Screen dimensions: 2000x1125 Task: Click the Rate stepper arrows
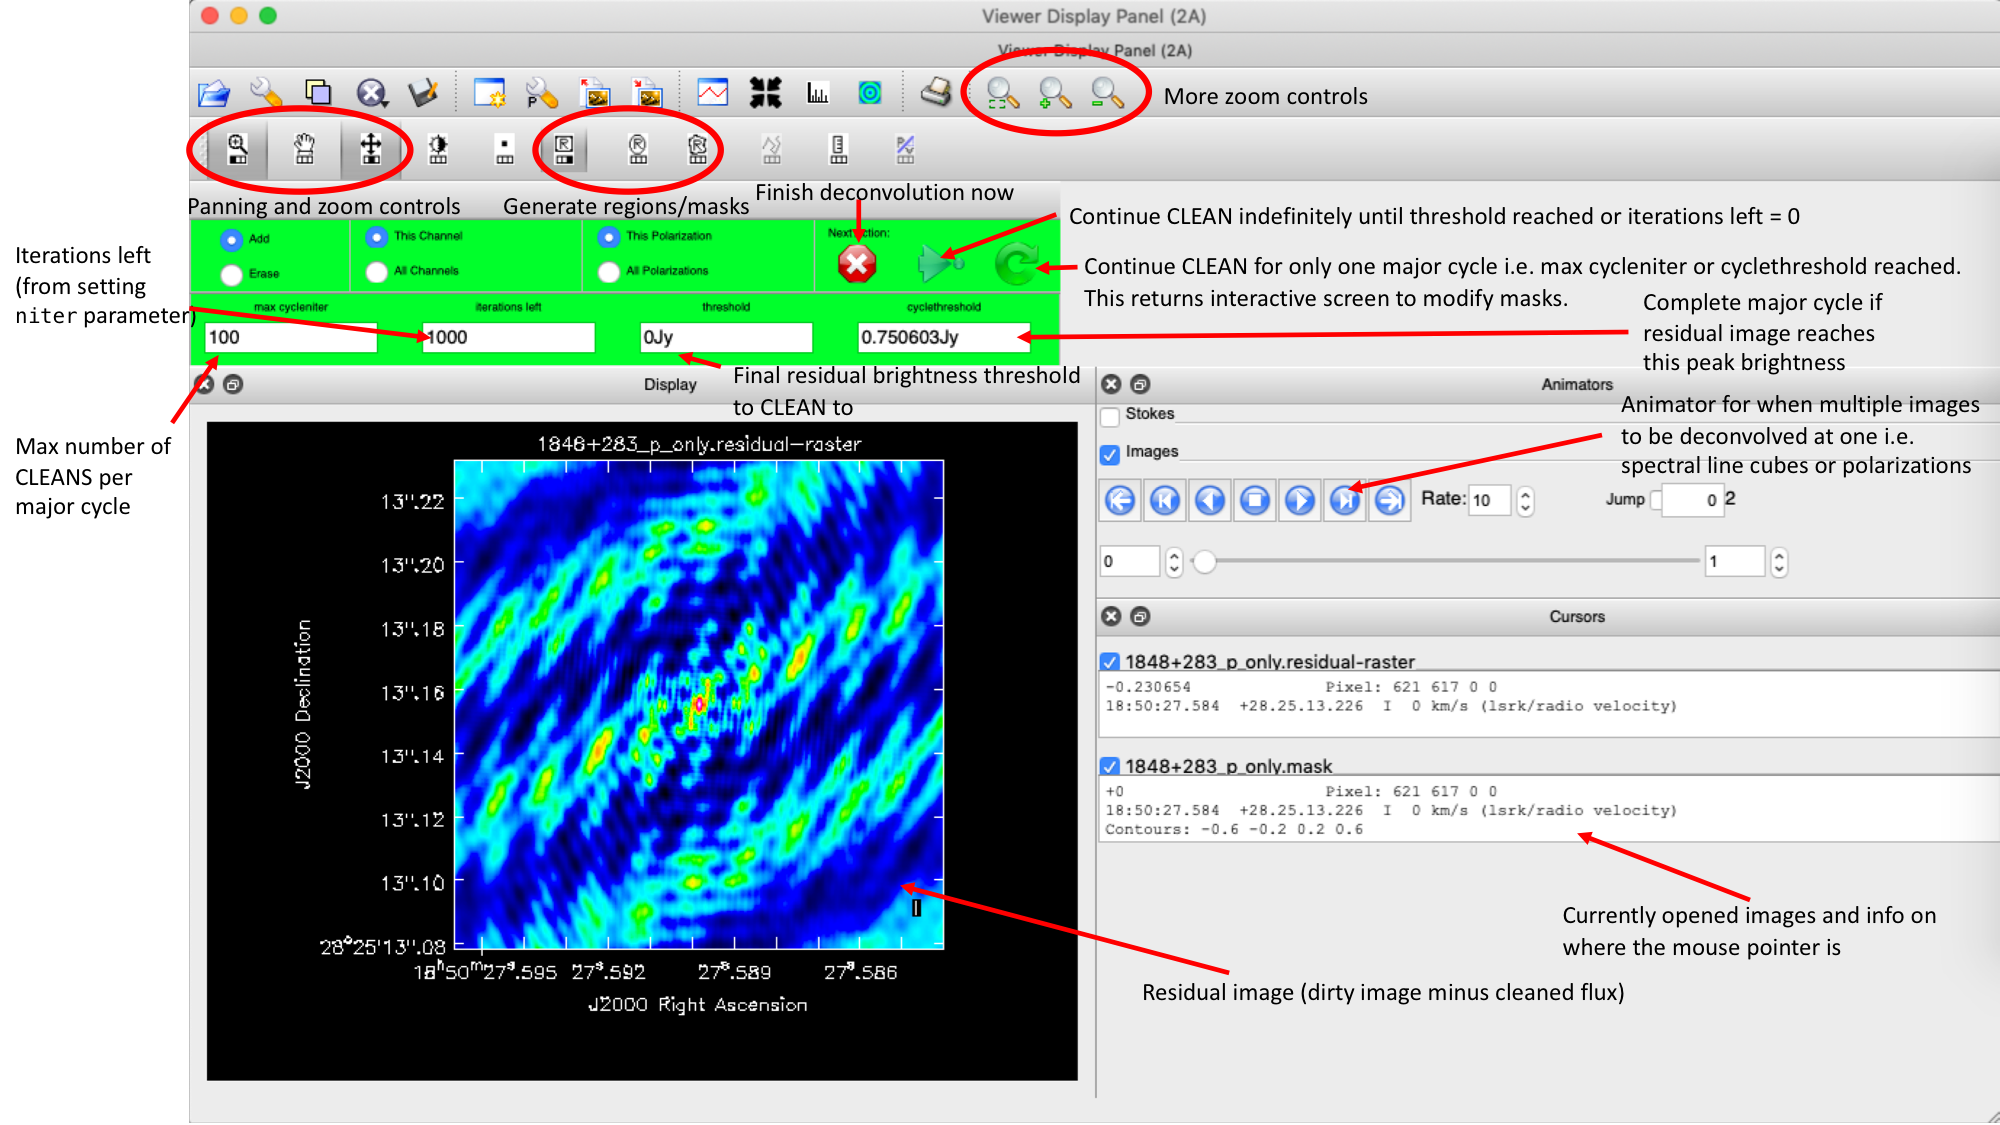(1525, 501)
